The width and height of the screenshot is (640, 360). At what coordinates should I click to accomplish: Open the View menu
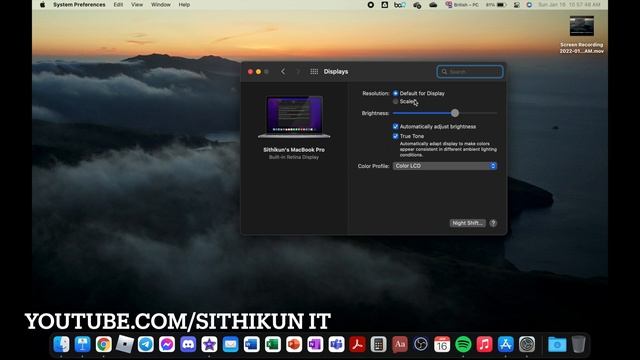(x=137, y=4)
